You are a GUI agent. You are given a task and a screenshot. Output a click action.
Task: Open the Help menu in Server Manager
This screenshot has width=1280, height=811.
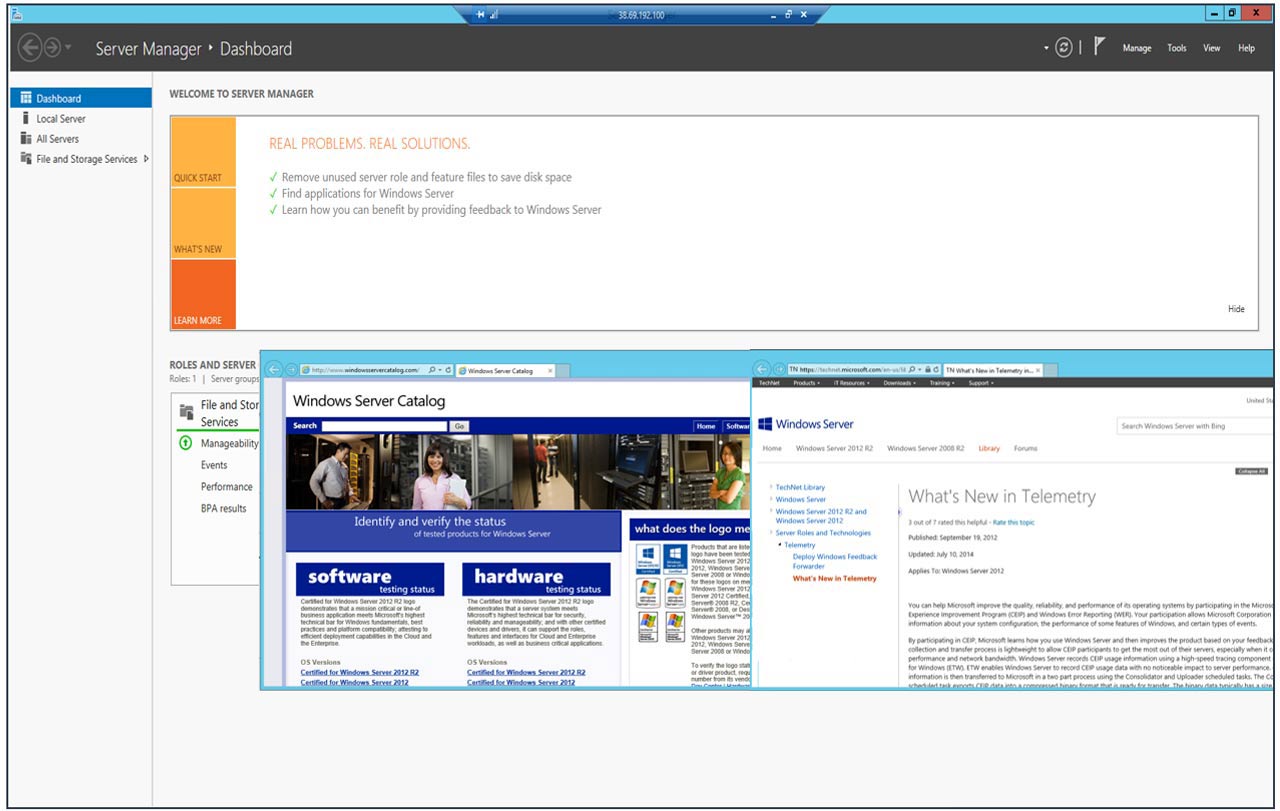[1246, 48]
